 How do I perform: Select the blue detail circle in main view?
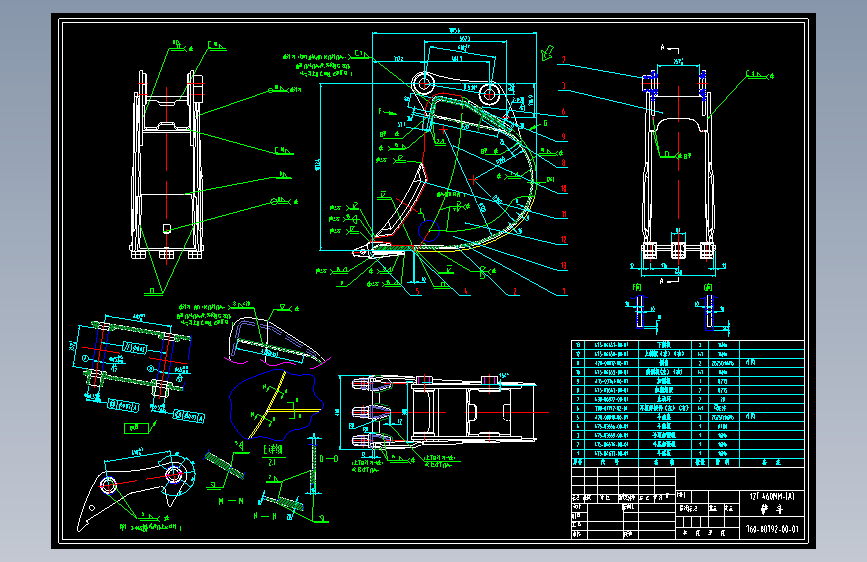pyautogui.click(x=428, y=231)
